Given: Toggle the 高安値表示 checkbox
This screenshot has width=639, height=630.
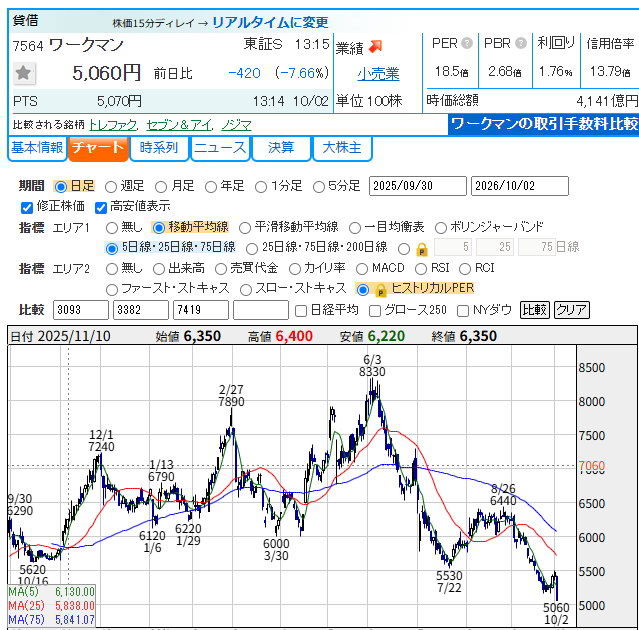Looking at the screenshot, I should [101, 208].
